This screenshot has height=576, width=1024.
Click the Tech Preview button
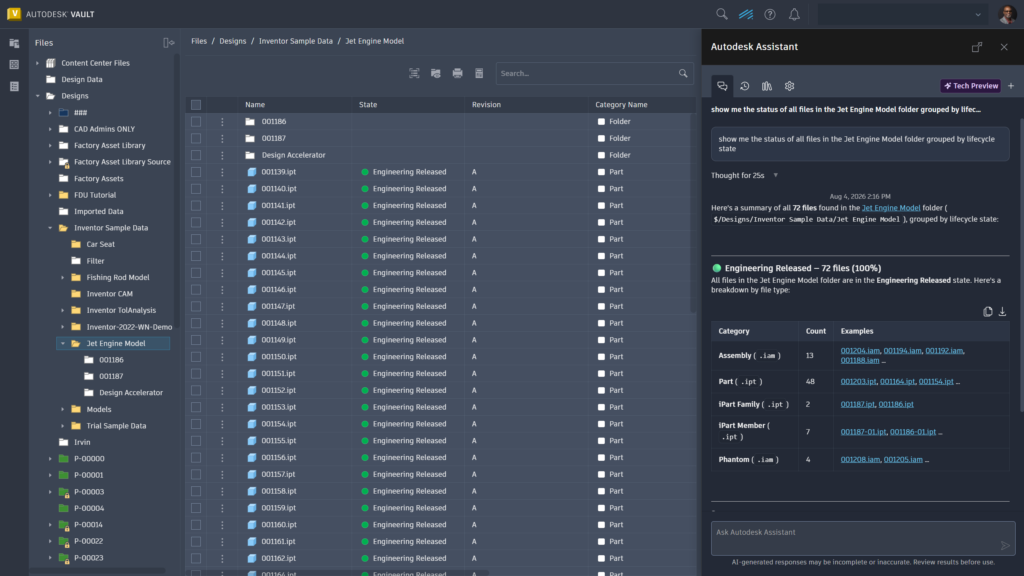coord(970,86)
